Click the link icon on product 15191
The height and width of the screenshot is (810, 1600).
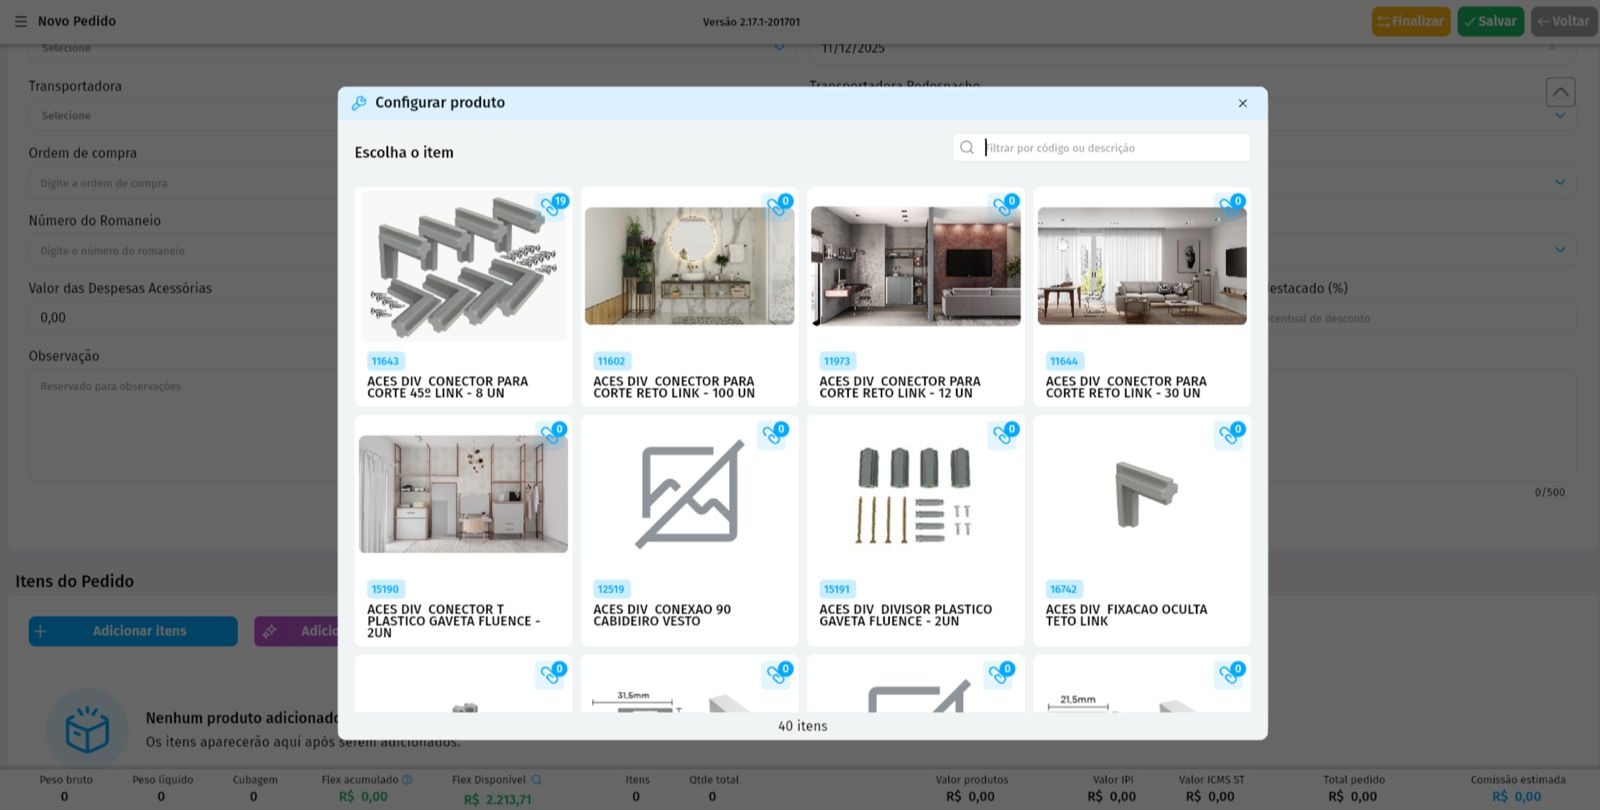coord(1003,434)
